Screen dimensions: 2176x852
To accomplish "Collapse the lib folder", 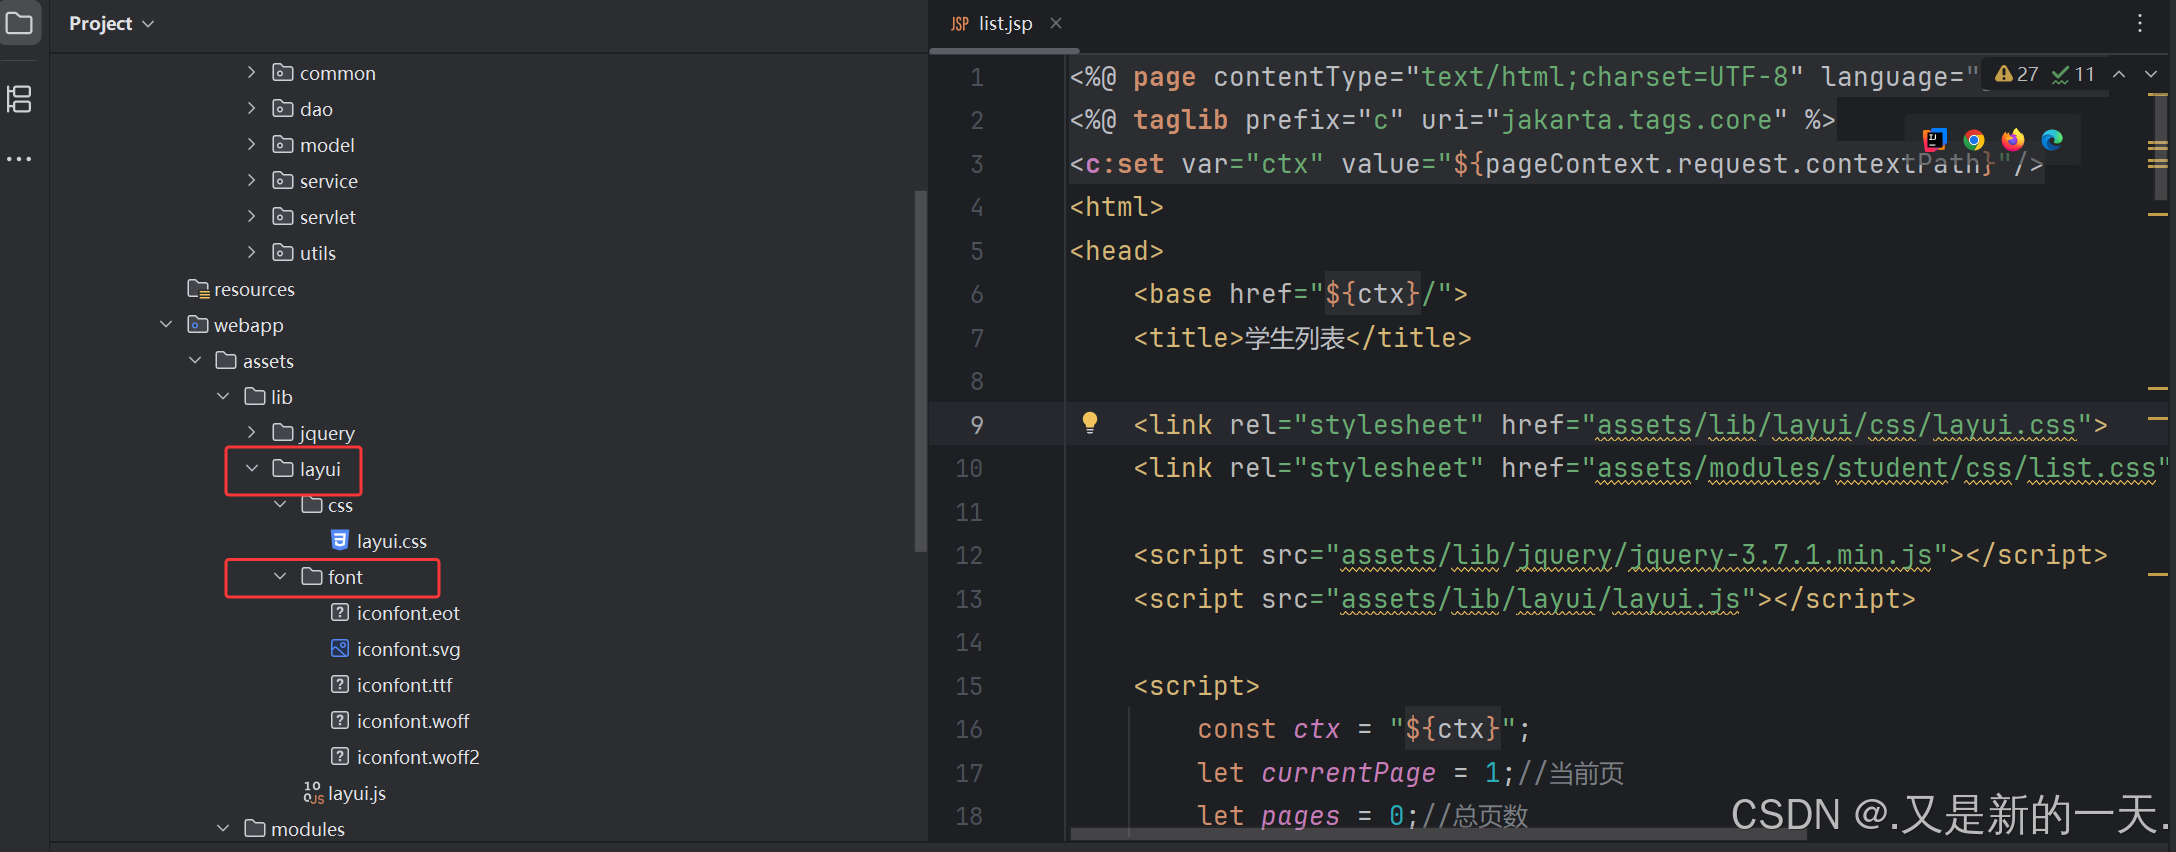I will 223,396.
